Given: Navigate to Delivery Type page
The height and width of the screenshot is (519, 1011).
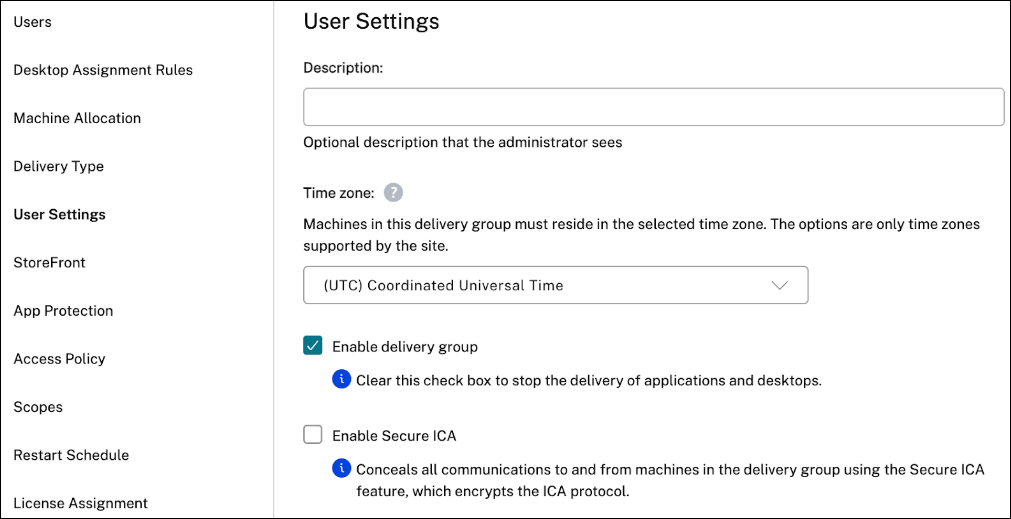Looking at the screenshot, I should [x=59, y=166].
